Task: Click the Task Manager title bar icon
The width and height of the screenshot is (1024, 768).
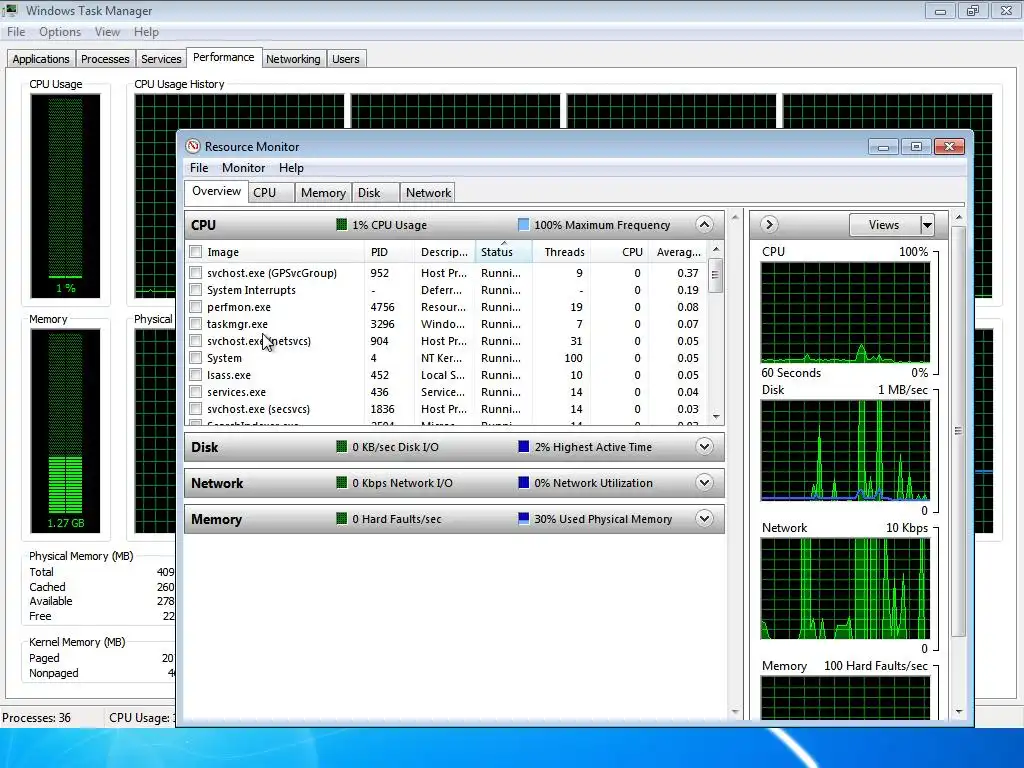Action: [10, 10]
